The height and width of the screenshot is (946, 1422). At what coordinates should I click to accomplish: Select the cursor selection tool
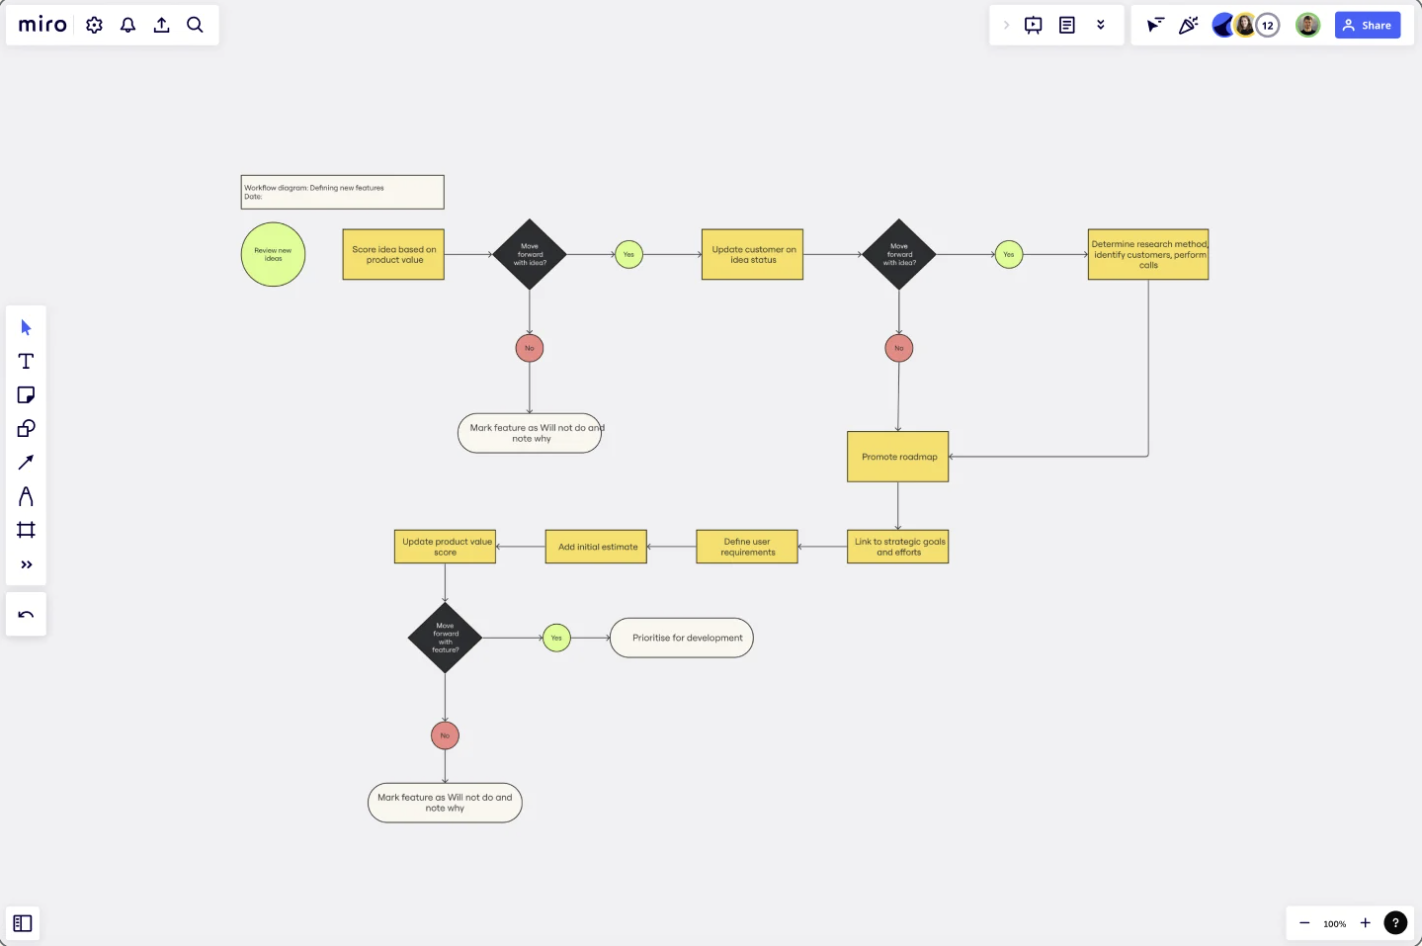click(x=26, y=326)
